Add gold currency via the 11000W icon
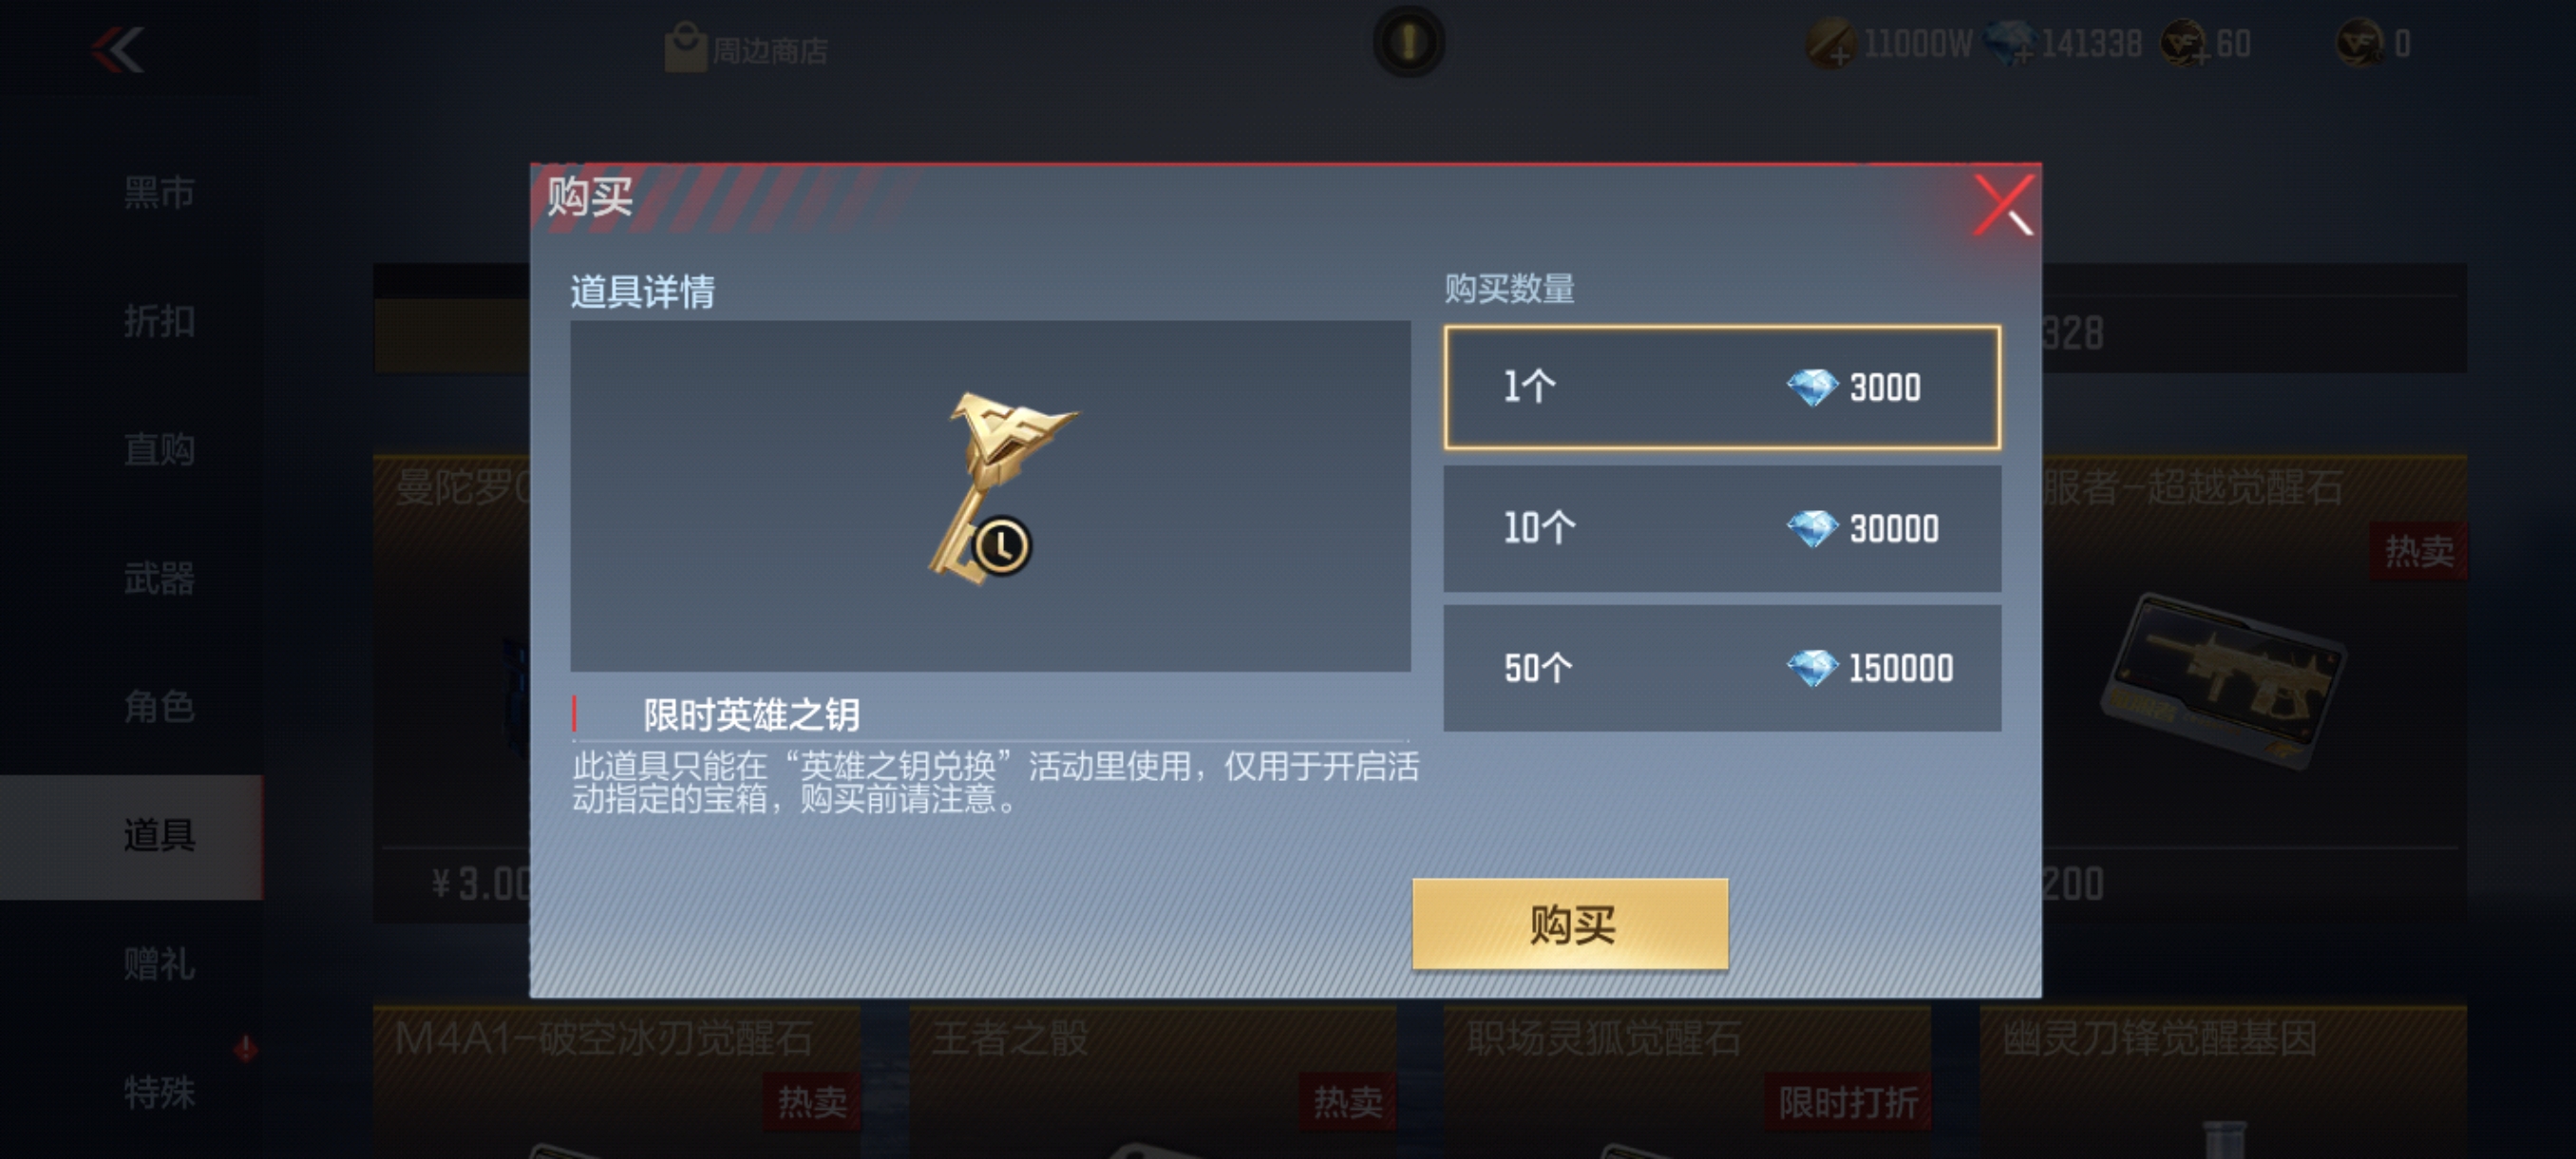This screenshot has width=2576, height=1159. tap(1831, 45)
